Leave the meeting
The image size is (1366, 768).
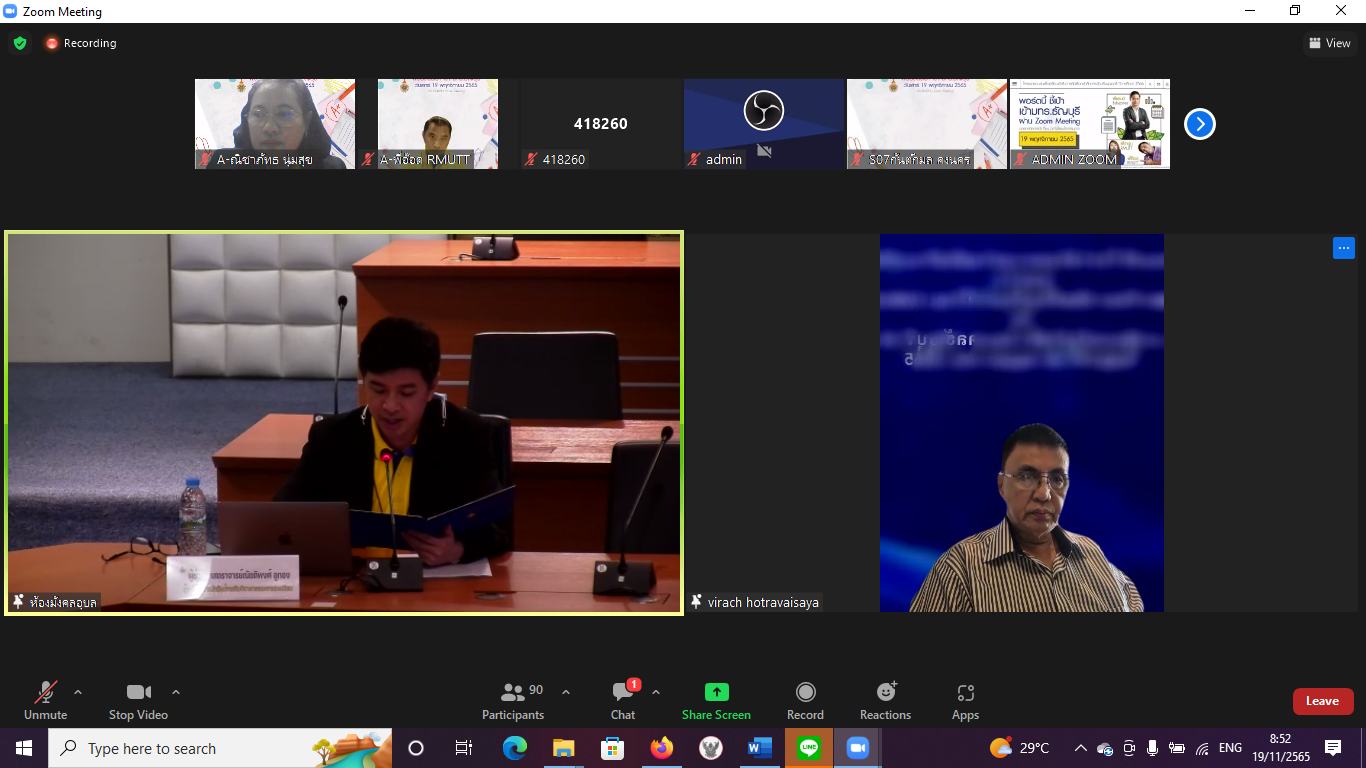click(1322, 701)
